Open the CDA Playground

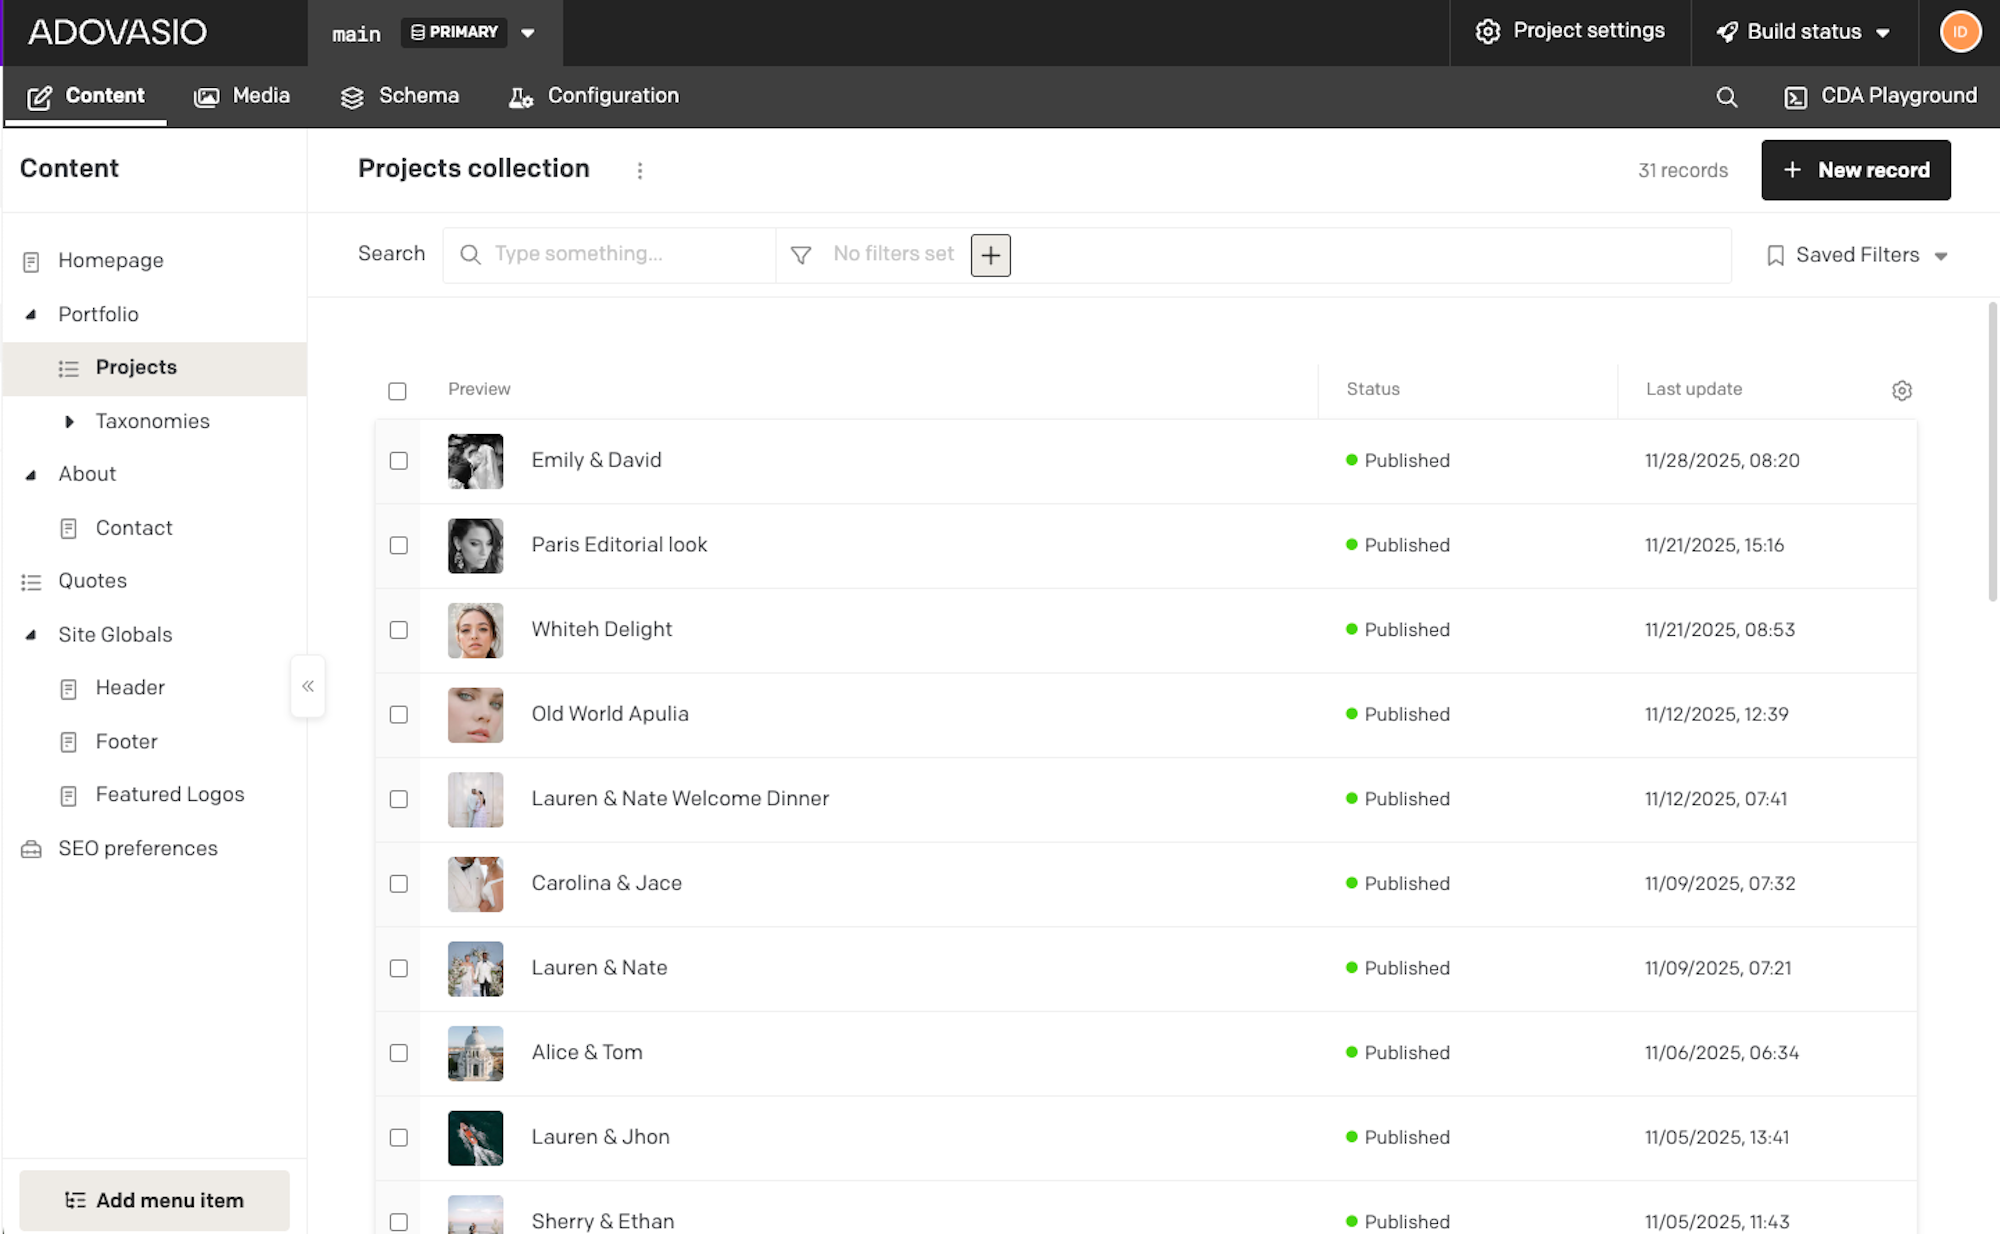tap(1880, 96)
